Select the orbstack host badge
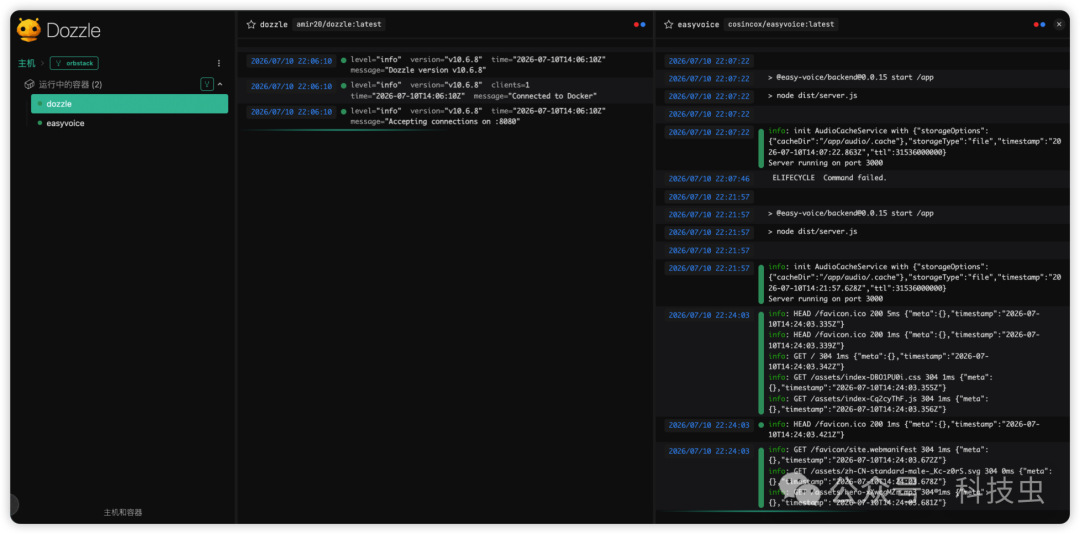Screen dimensions: 1080x534 pyautogui.click(x=74, y=63)
